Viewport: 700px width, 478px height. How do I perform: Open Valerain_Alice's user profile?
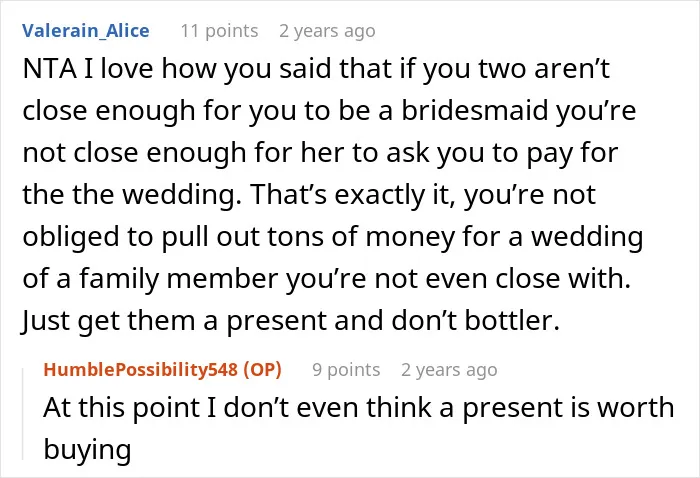86,31
